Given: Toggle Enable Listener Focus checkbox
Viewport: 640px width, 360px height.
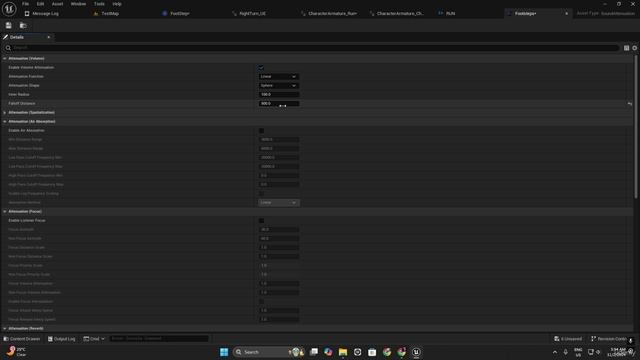Looking at the screenshot, I should coord(261,220).
